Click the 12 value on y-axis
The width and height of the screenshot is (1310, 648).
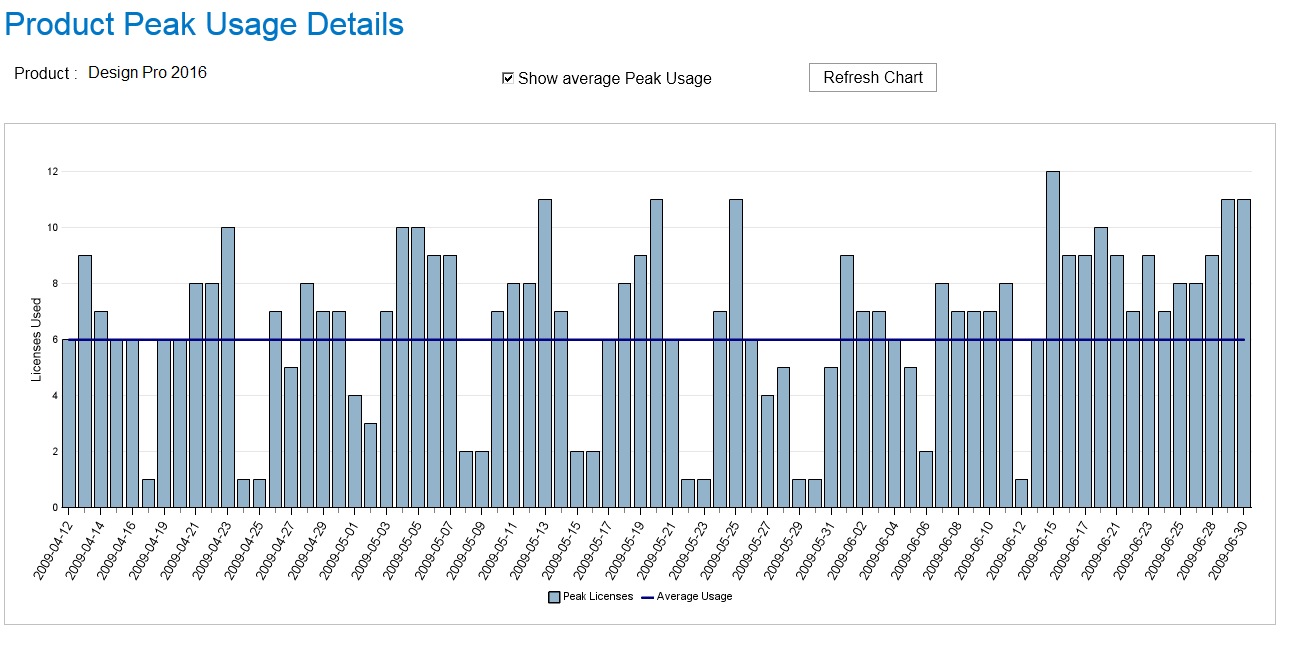(52, 172)
